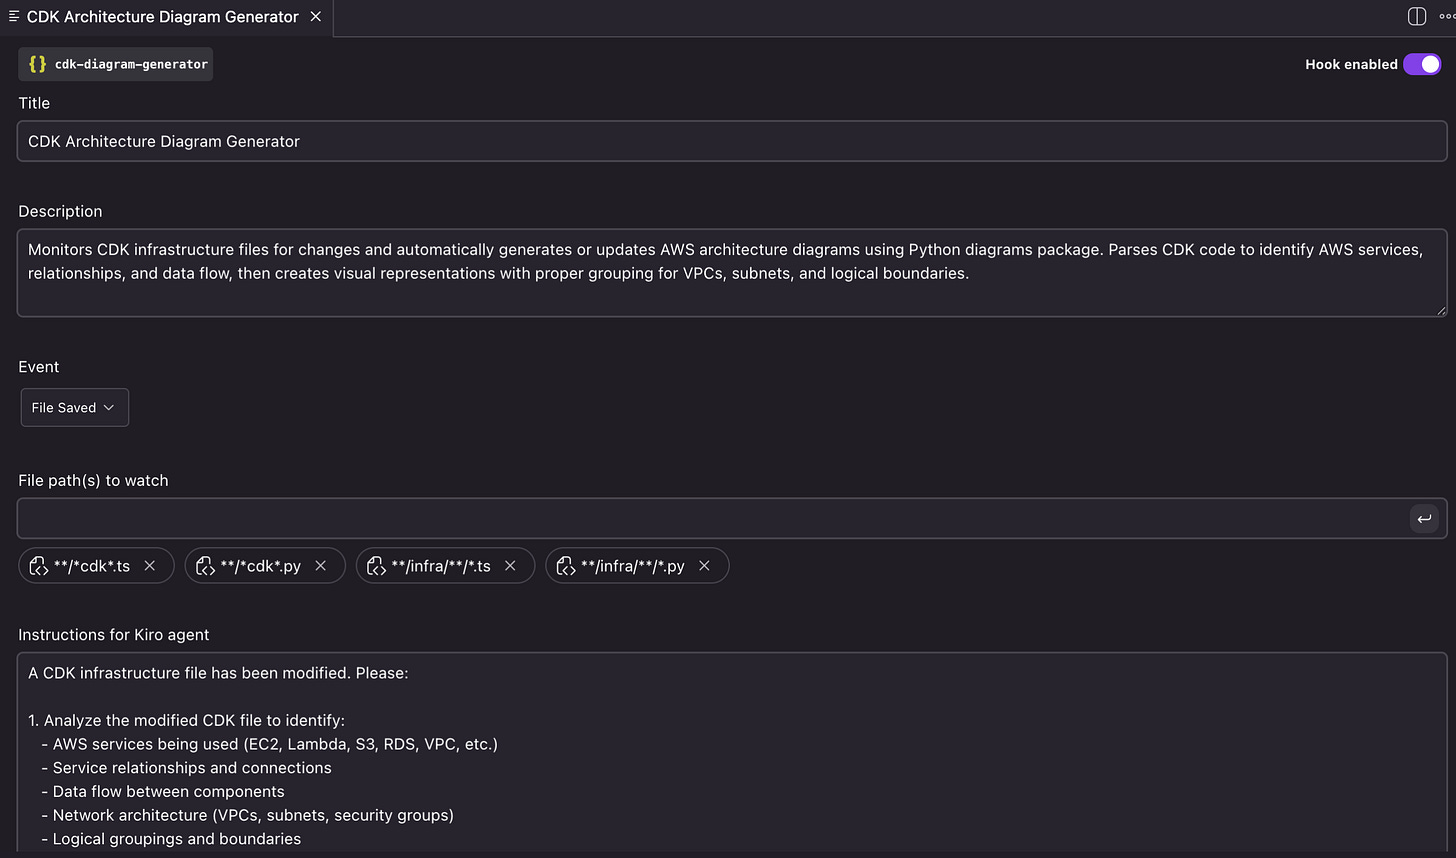Click the enter arrow button in path input

[1424, 519]
